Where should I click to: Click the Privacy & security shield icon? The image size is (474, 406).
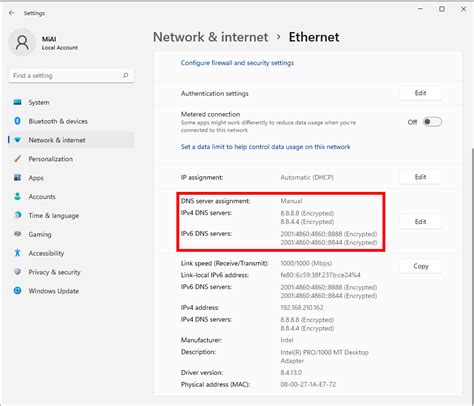[x=17, y=272]
